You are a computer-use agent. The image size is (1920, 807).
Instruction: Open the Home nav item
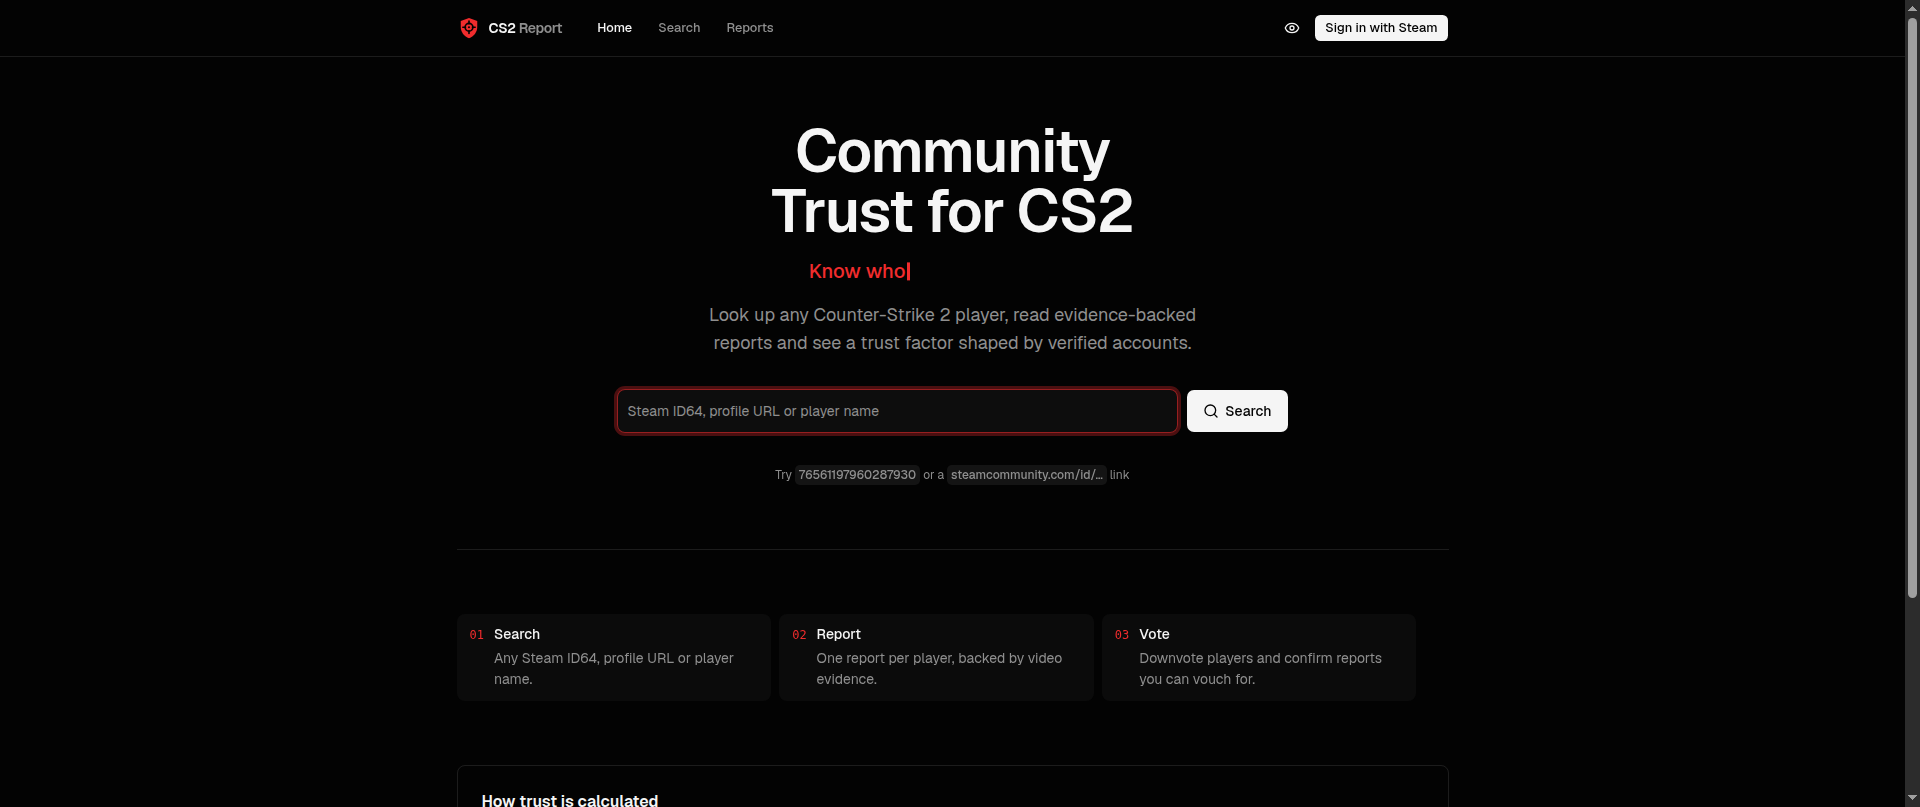tap(614, 28)
